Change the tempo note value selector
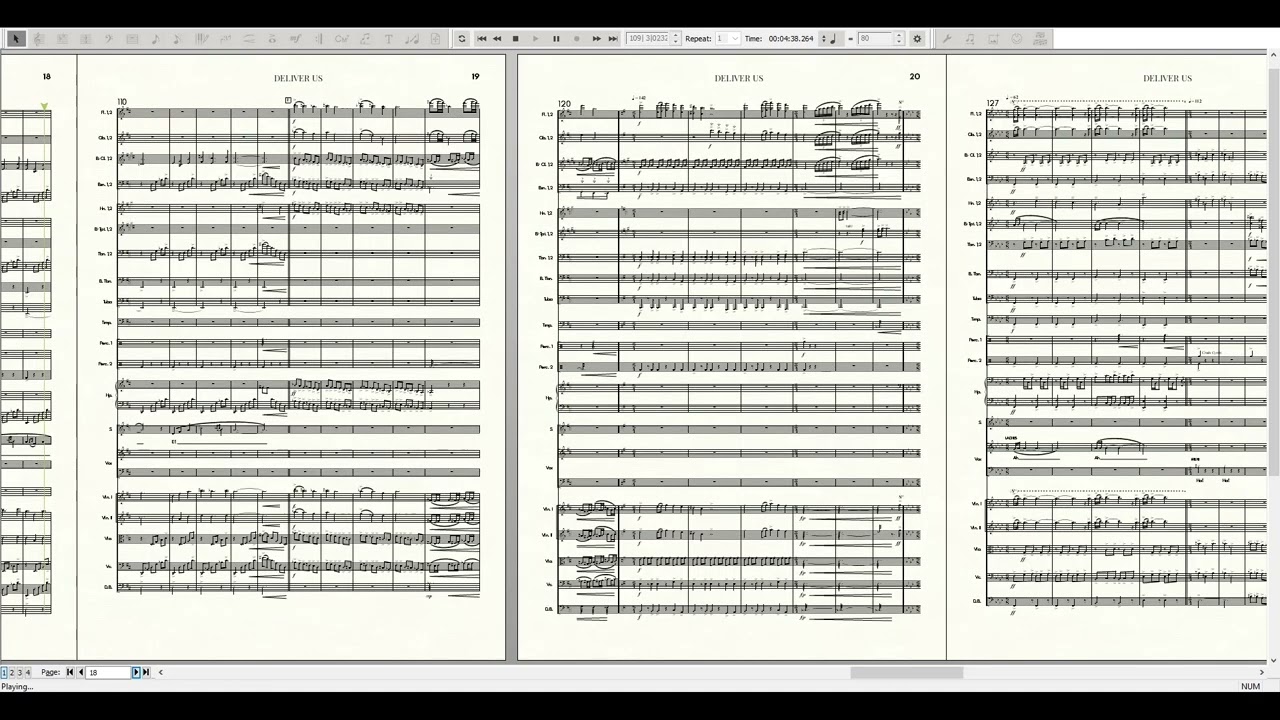Image resolution: width=1280 pixels, height=720 pixels. [829, 39]
